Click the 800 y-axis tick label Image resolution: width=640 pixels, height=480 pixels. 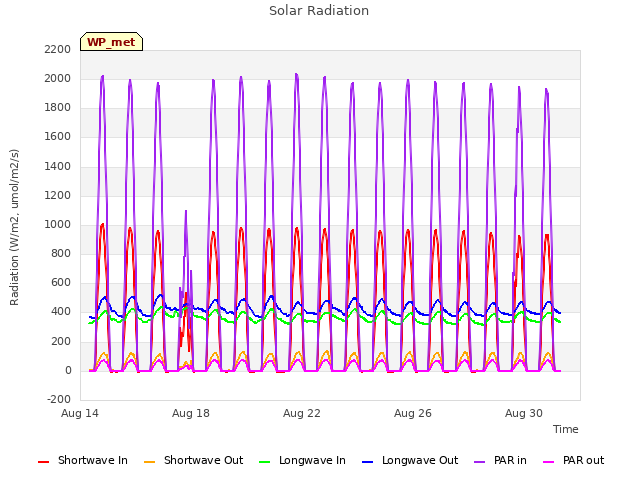61,253
